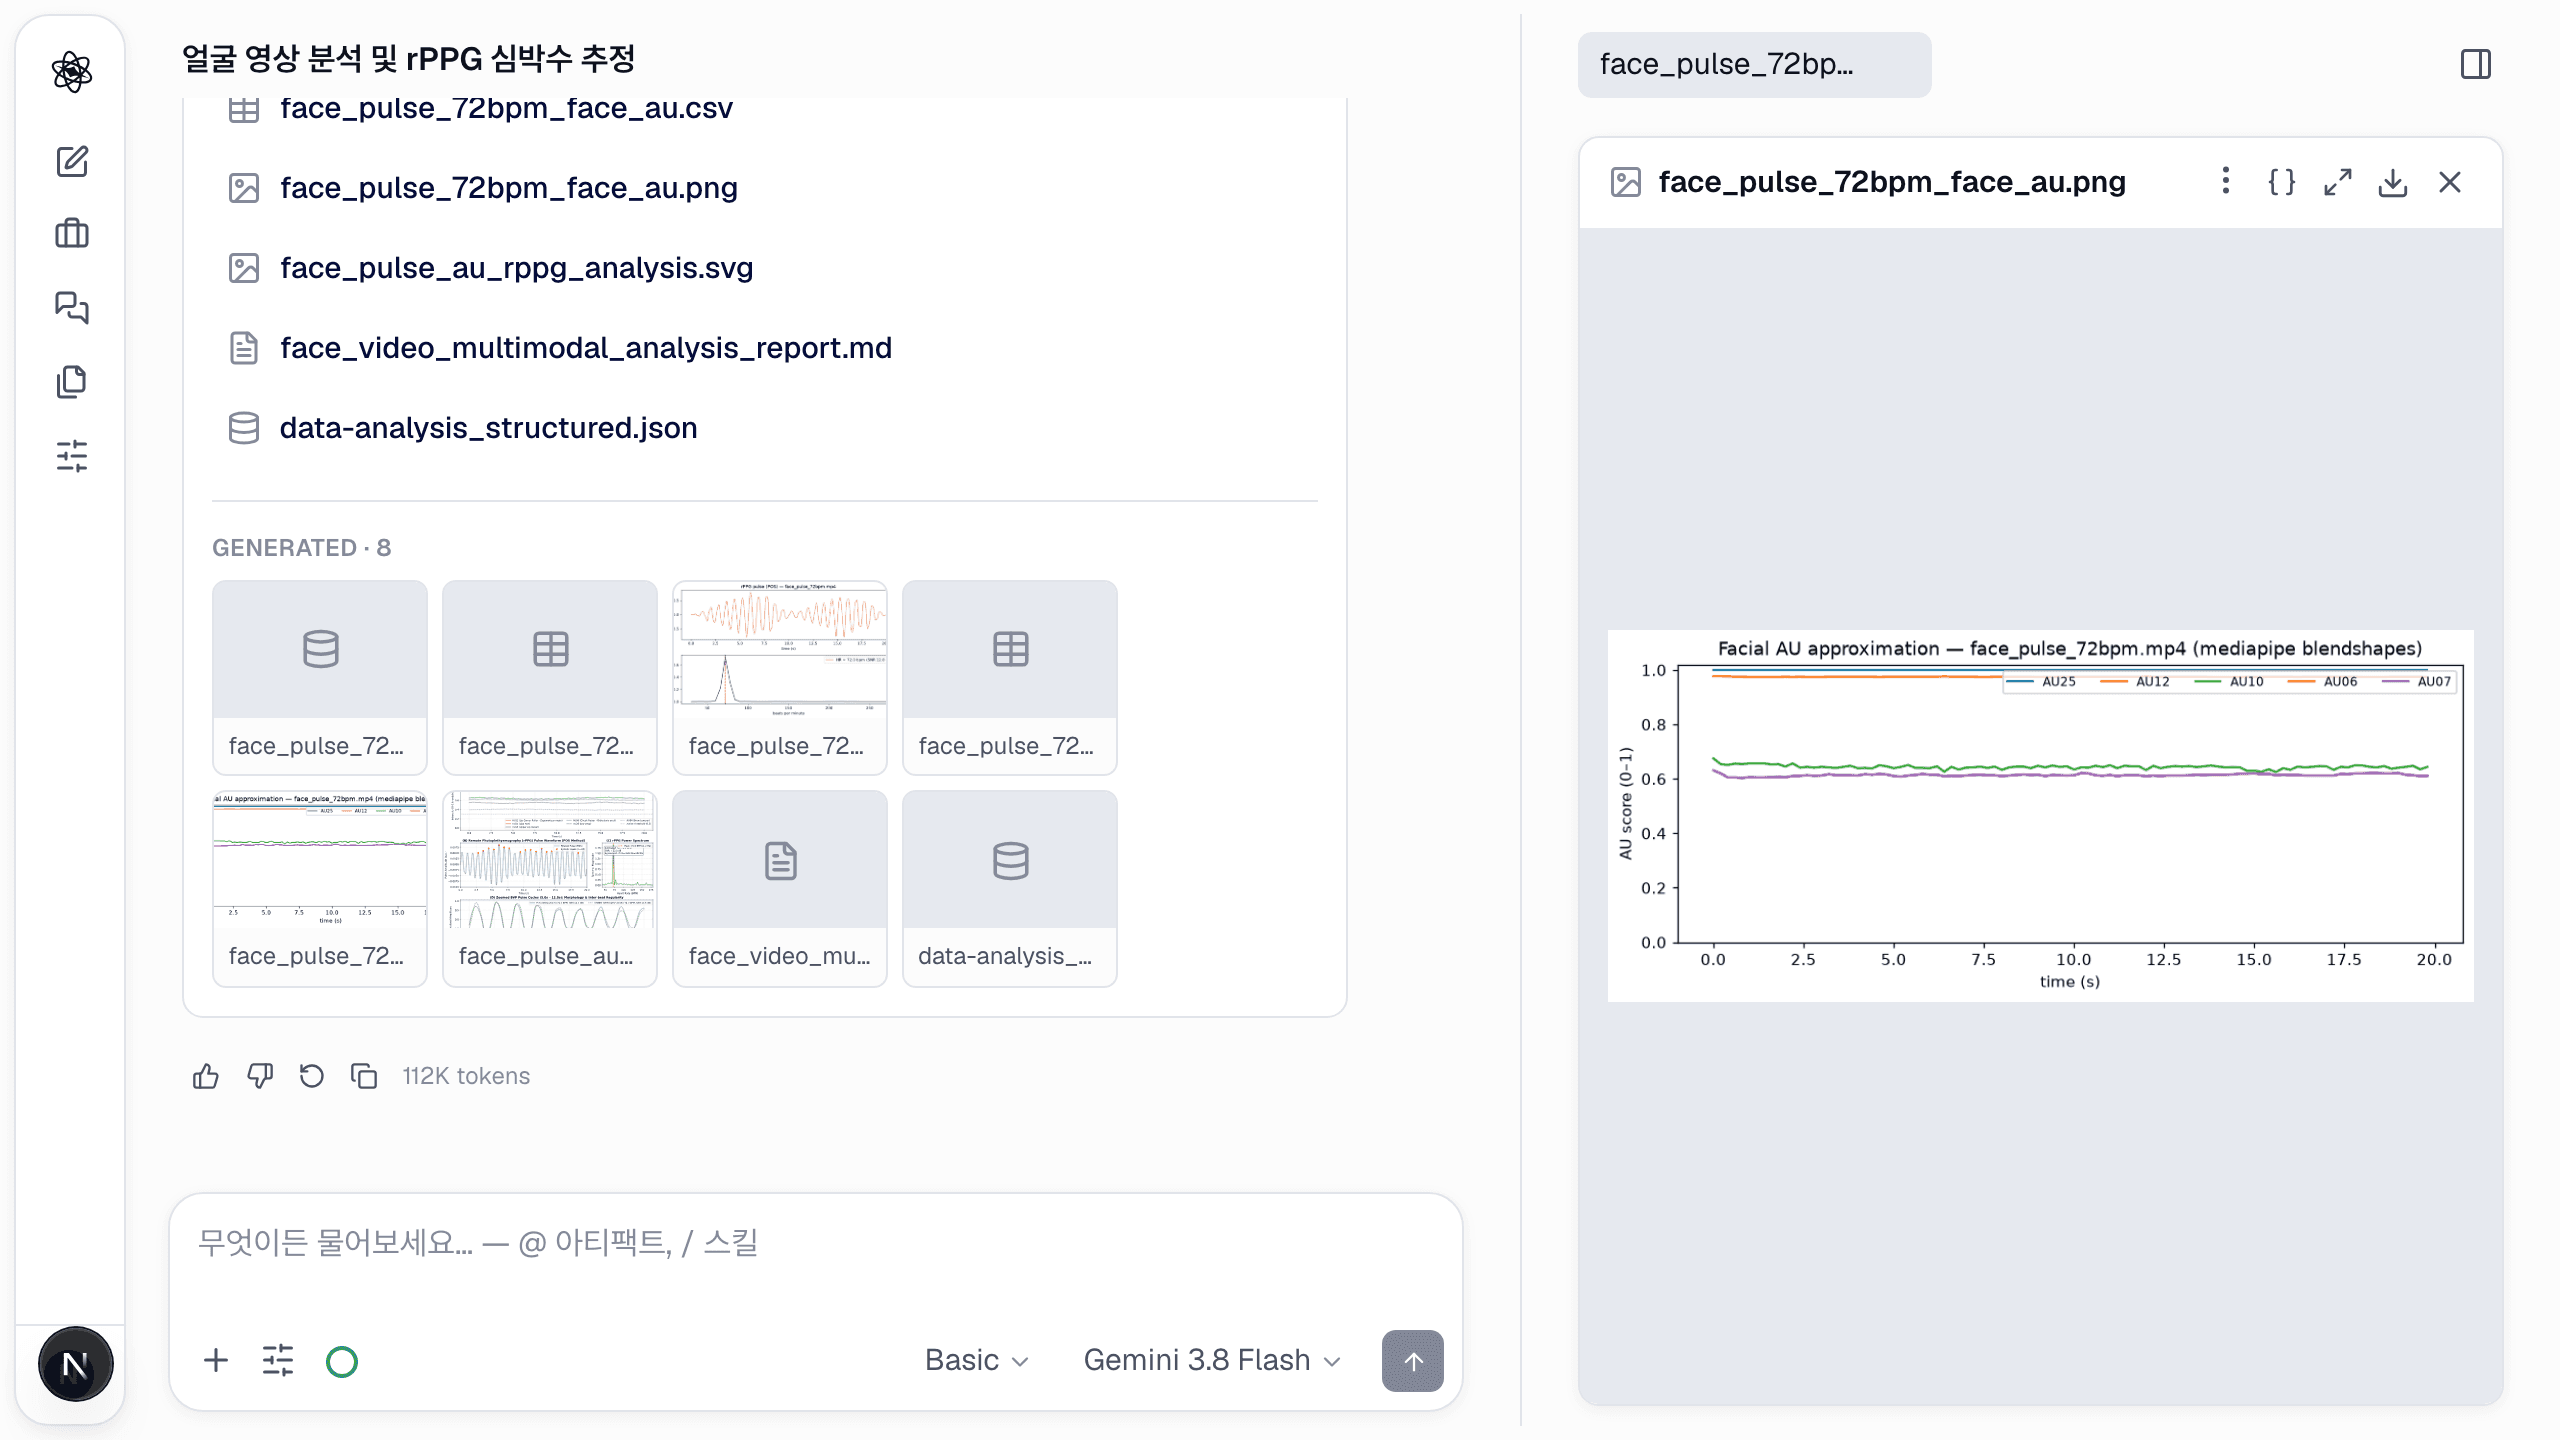Click the plus attach icon in input box

(215, 1360)
